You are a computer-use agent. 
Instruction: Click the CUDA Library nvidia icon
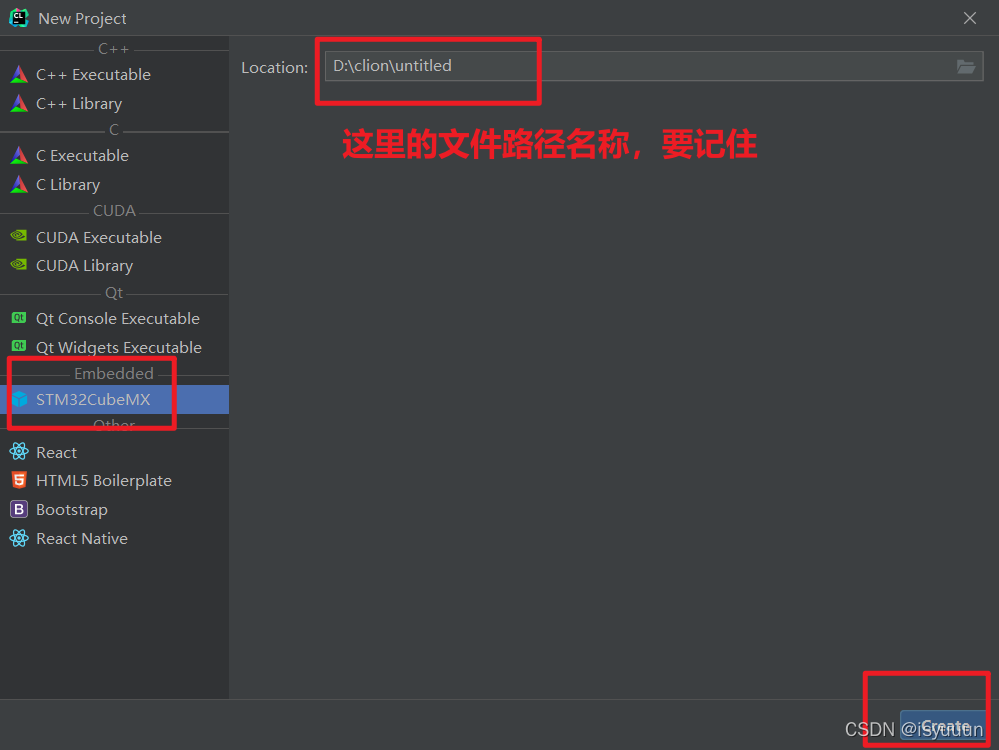[x=19, y=264]
